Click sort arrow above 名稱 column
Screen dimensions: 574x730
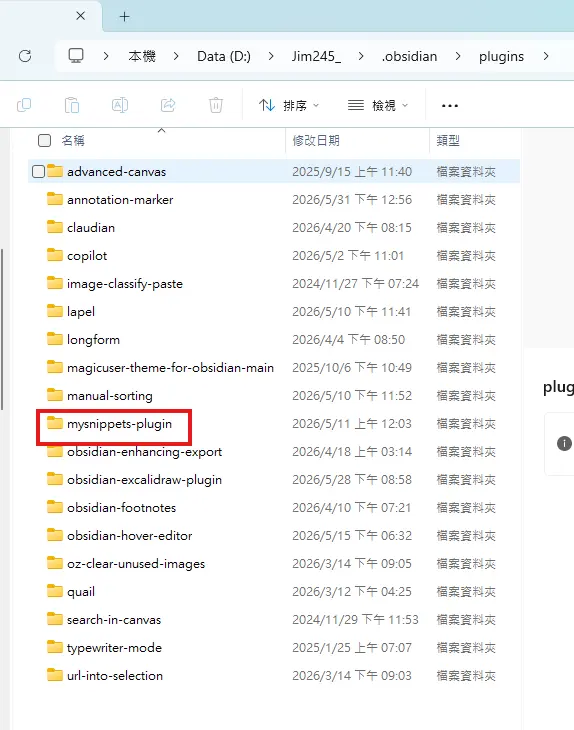coord(162,131)
